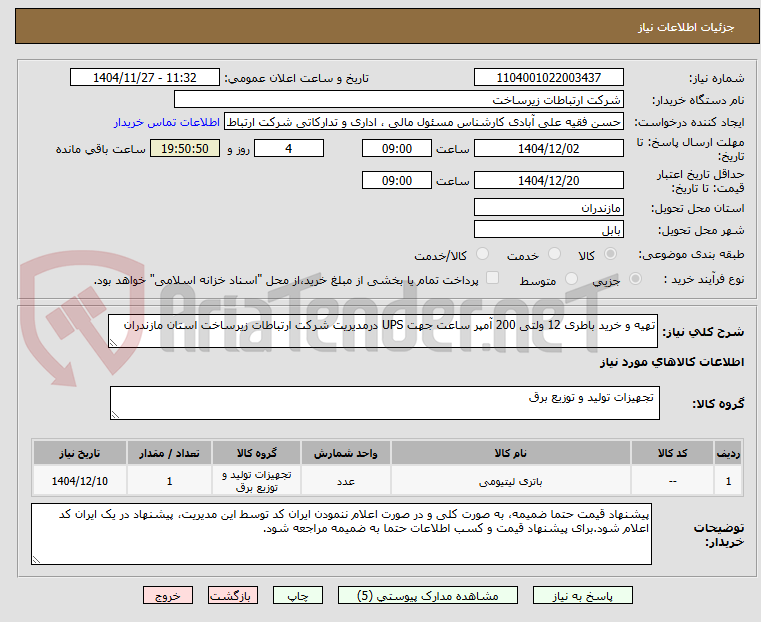Click the remaining time field 19:50:50

pos(185,148)
